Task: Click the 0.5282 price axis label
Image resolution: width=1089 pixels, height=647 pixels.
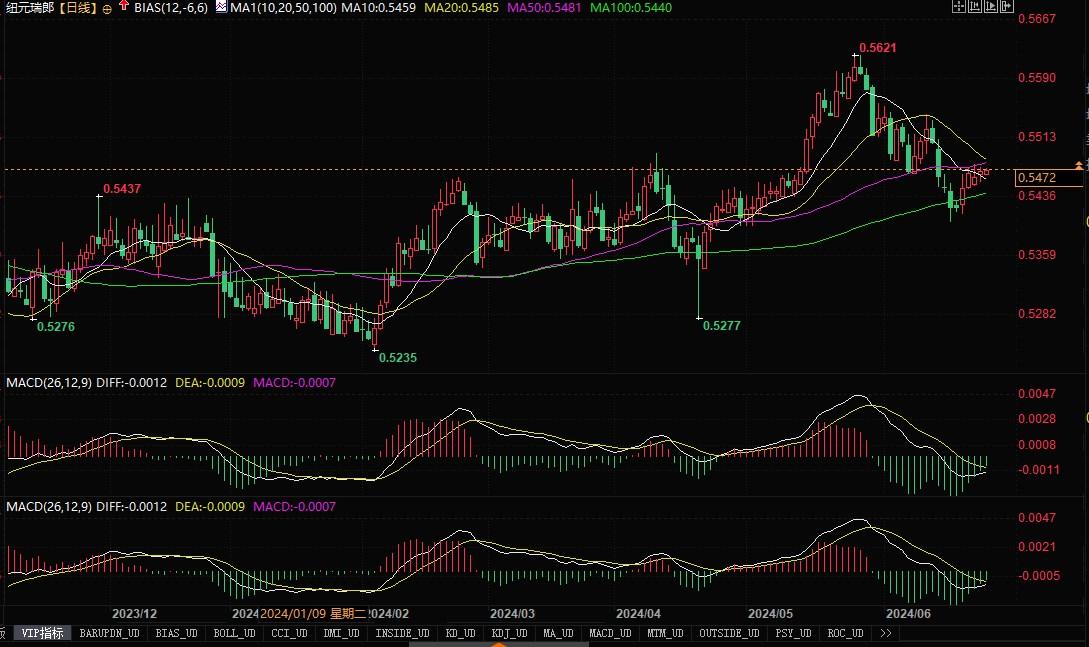Action: [x=1037, y=314]
